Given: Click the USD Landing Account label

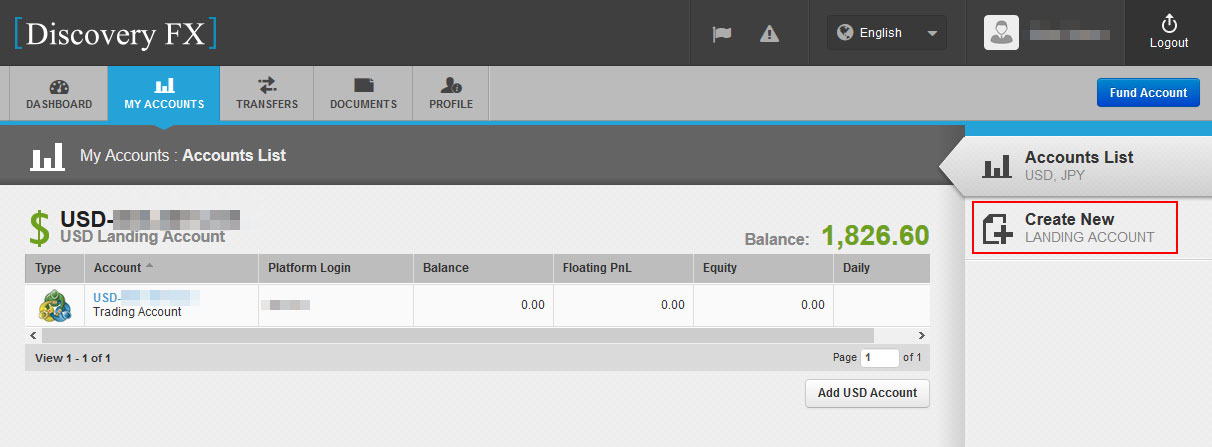Looking at the screenshot, I should click(143, 237).
